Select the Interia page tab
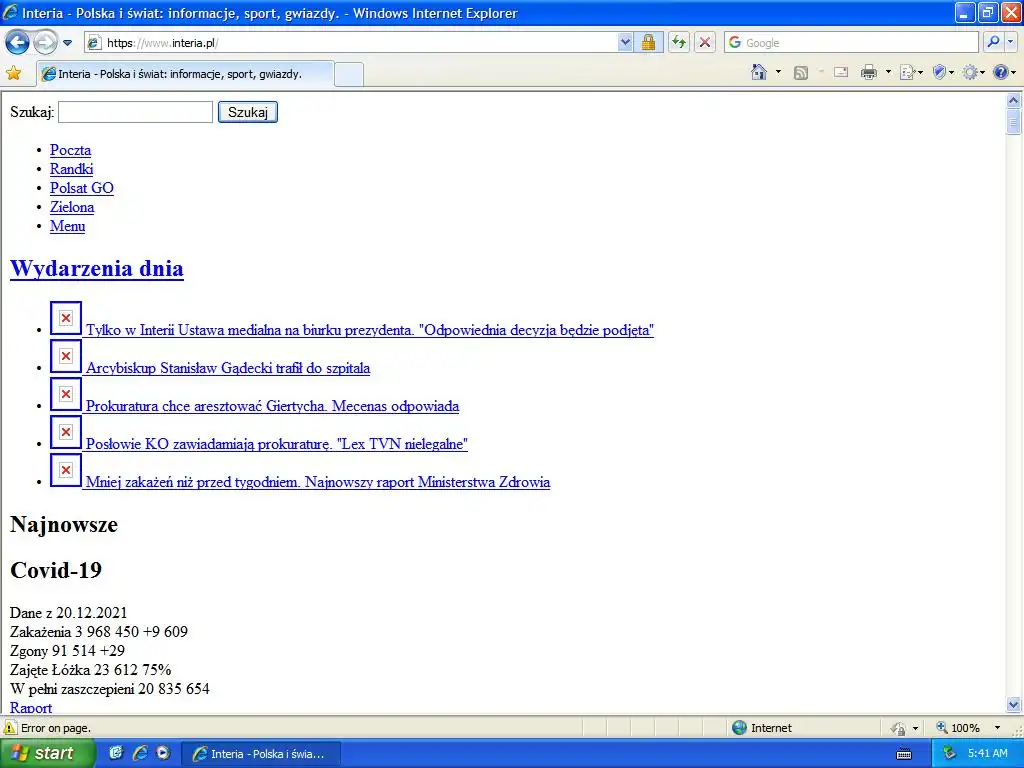This screenshot has height=768, width=1024. (x=185, y=74)
